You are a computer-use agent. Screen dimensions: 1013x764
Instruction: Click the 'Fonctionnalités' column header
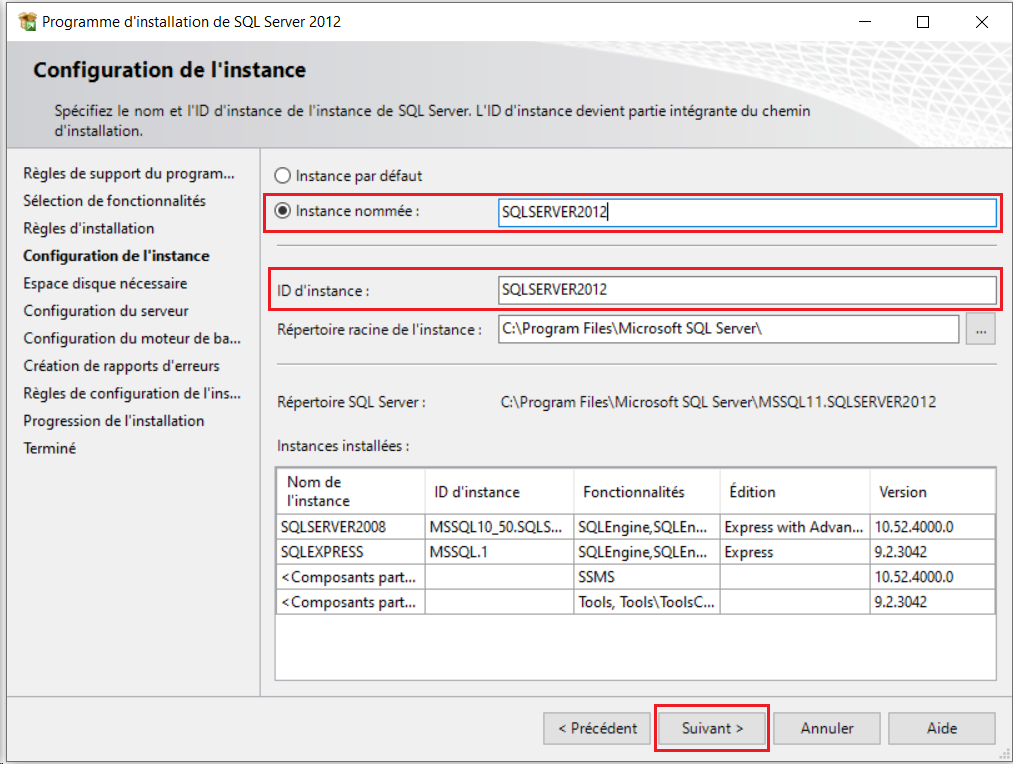(x=647, y=491)
